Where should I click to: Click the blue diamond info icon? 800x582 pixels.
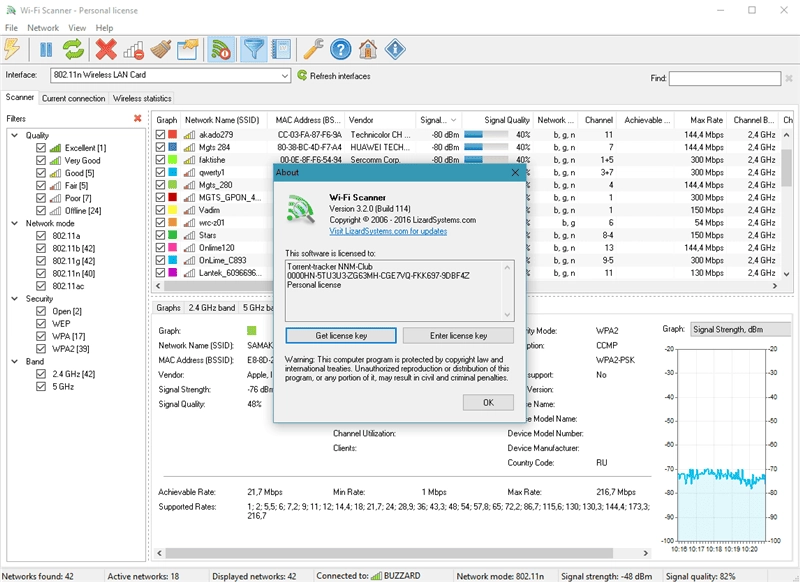point(395,49)
